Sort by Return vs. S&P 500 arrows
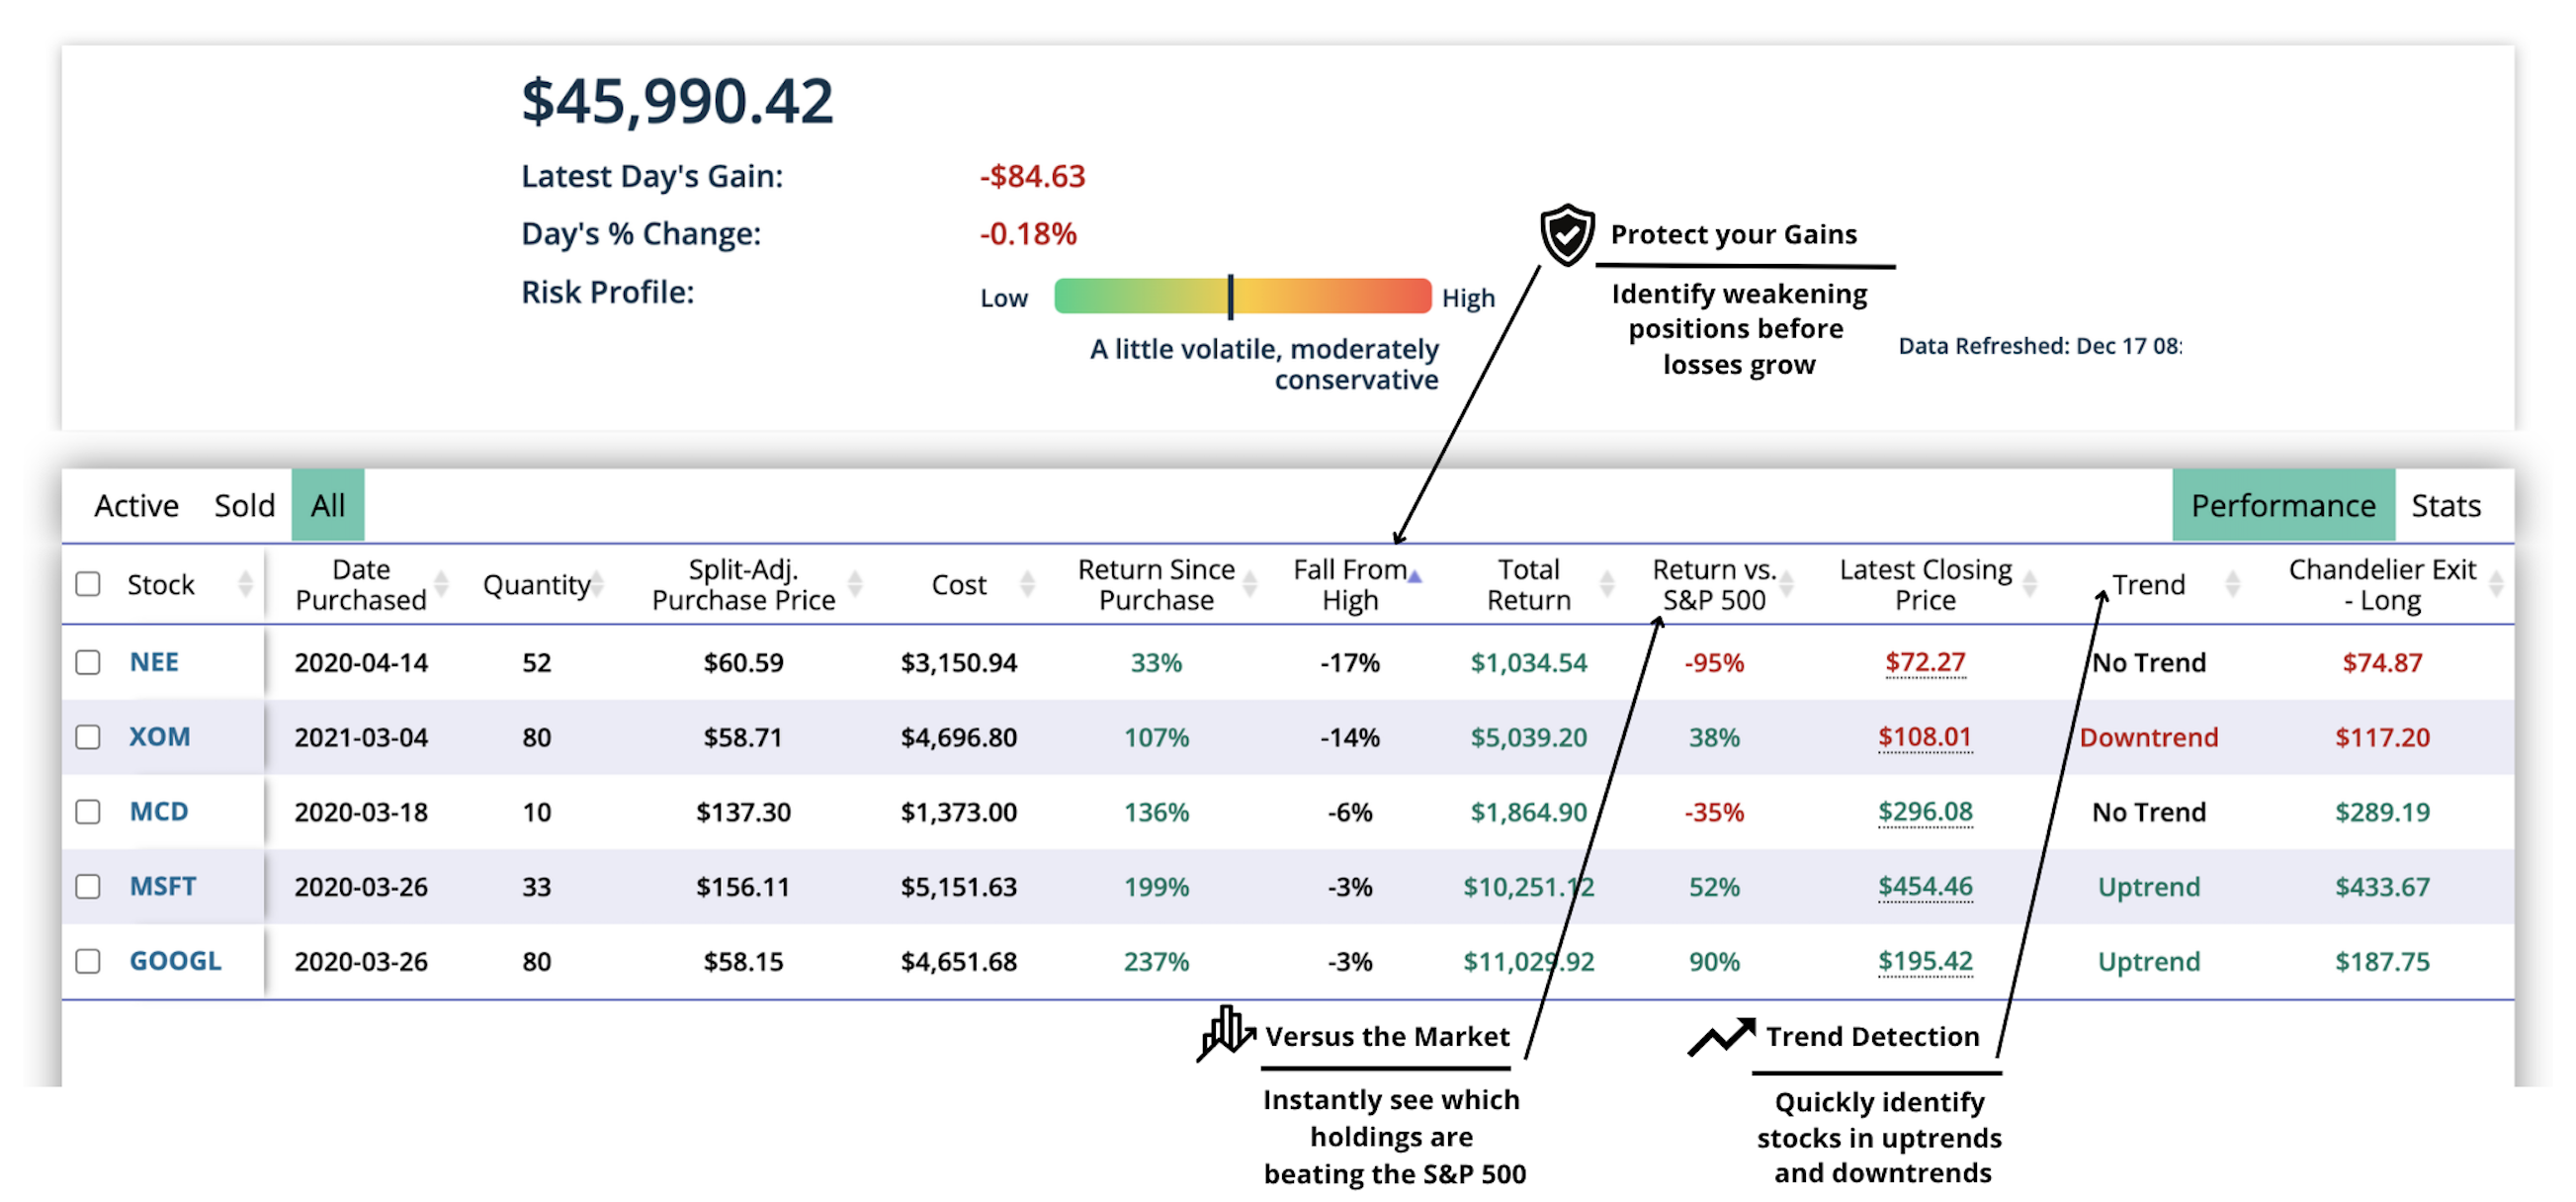The height and width of the screenshot is (1202, 2576). [x=1786, y=584]
